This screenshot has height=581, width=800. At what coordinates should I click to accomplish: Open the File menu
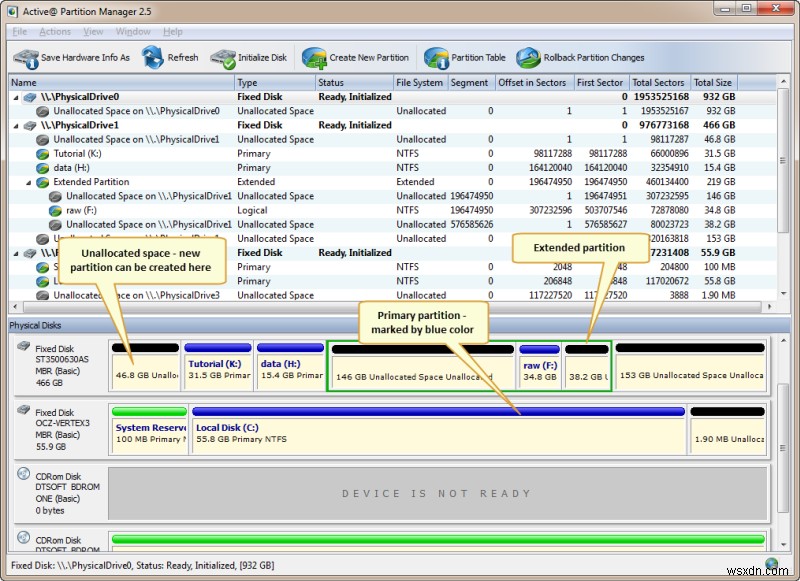tap(19, 32)
